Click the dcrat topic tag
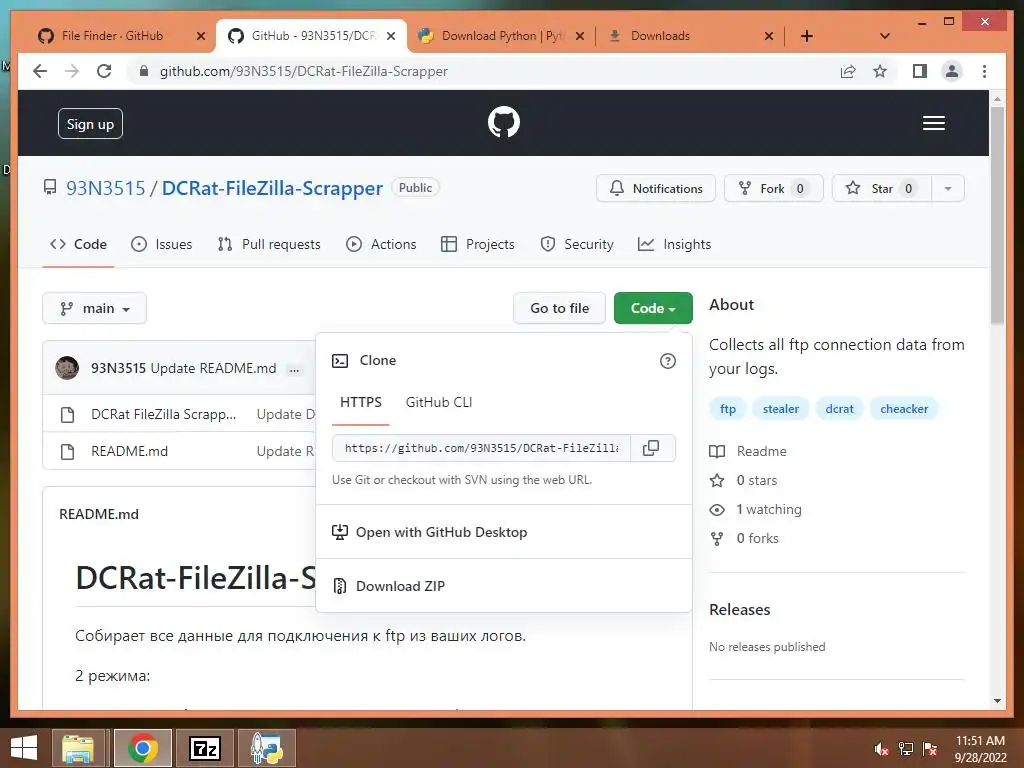Viewport: 1024px width, 768px height. [839, 409]
